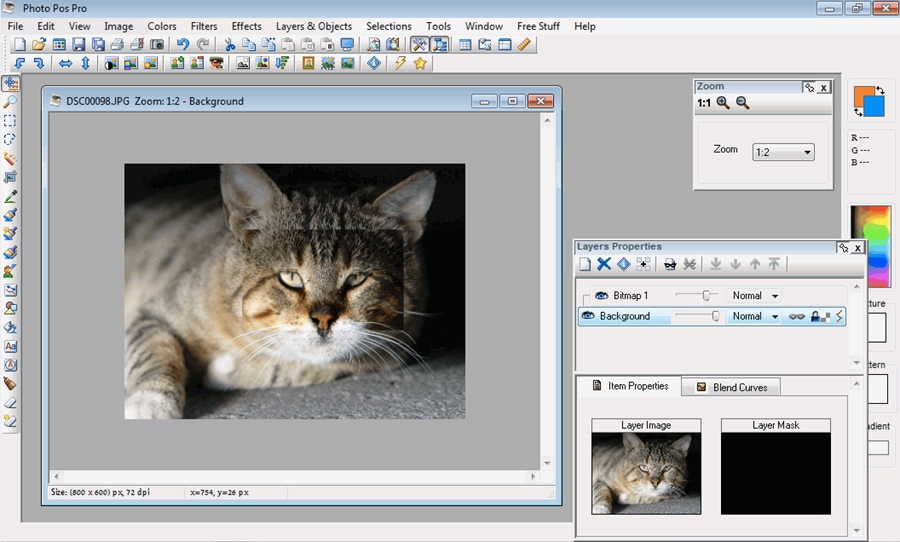Toggle the Background layer glasses icon
The height and width of the screenshot is (542, 900).
pyautogui.click(x=796, y=316)
